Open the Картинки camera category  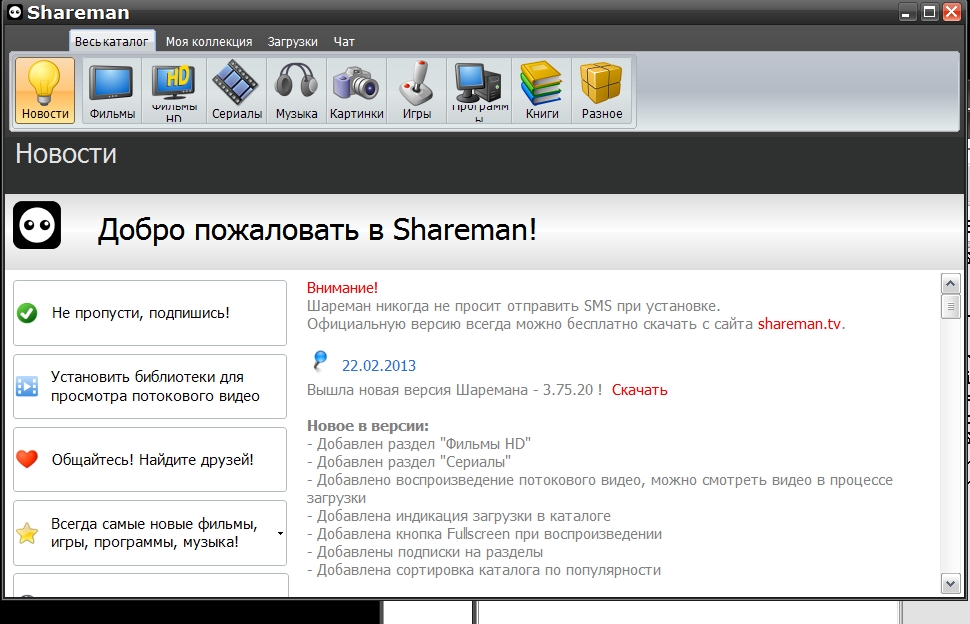click(356, 90)
